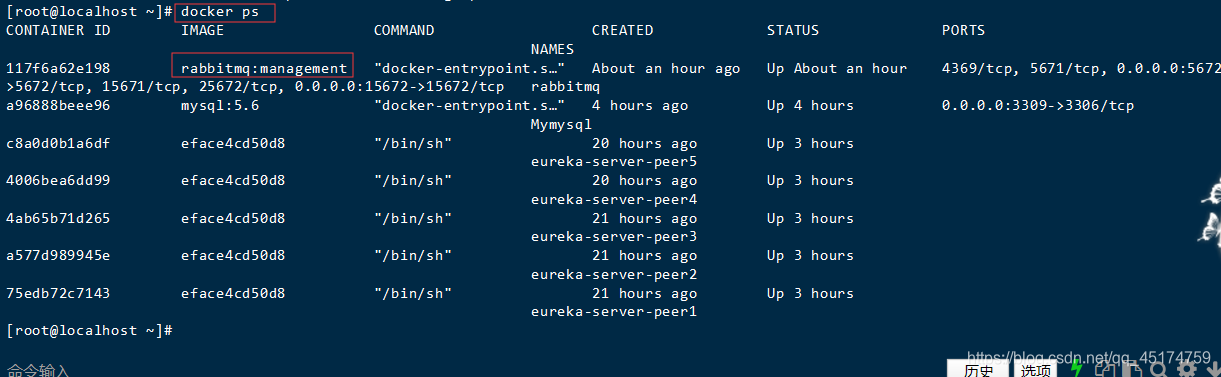This screenshot has height=377, width=1221.
Task: Click the COMMAND column header
Action: (404, 30)
